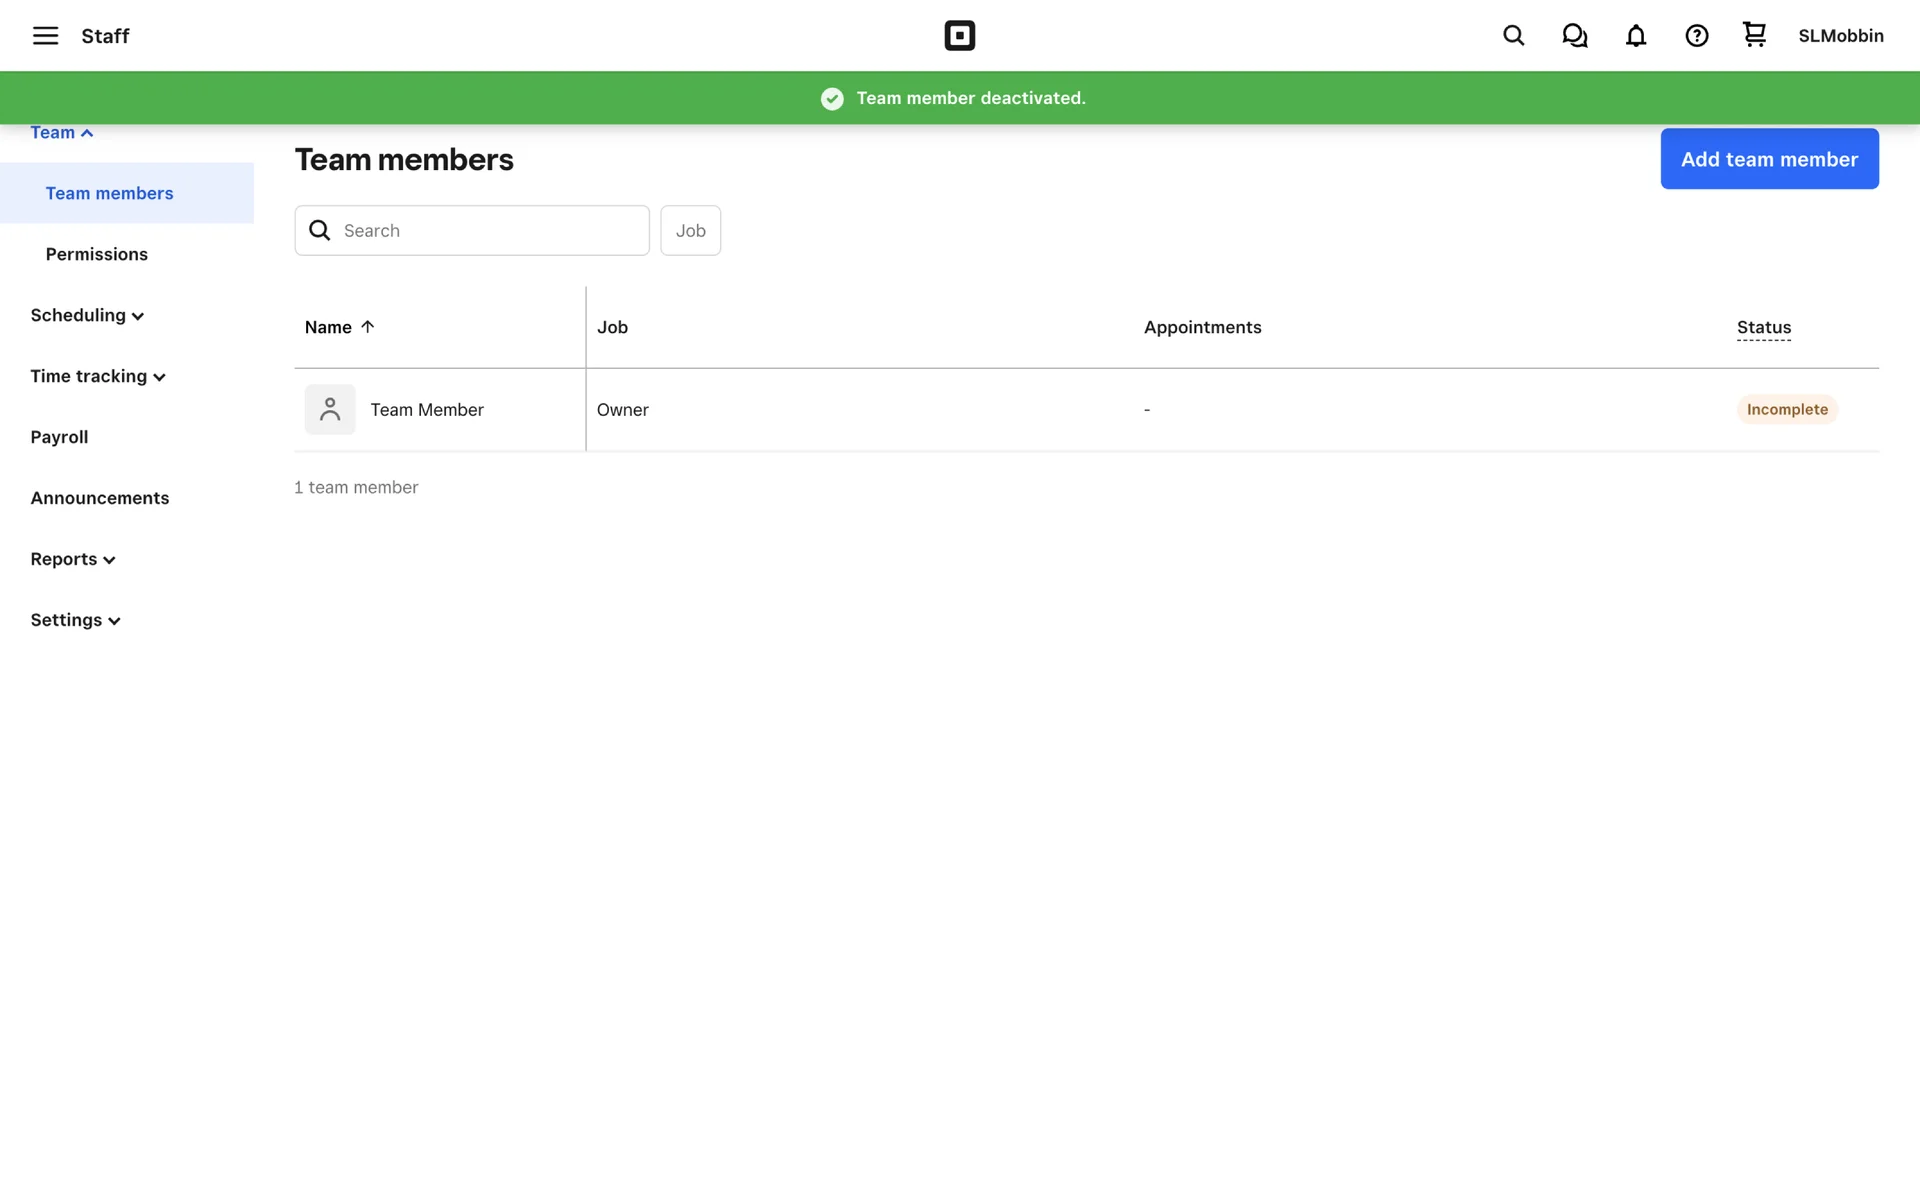The width and height of the screenshot is (1920, 1200).
Task: Sort by Name column arrow
Action: click(x=367, y=327)
